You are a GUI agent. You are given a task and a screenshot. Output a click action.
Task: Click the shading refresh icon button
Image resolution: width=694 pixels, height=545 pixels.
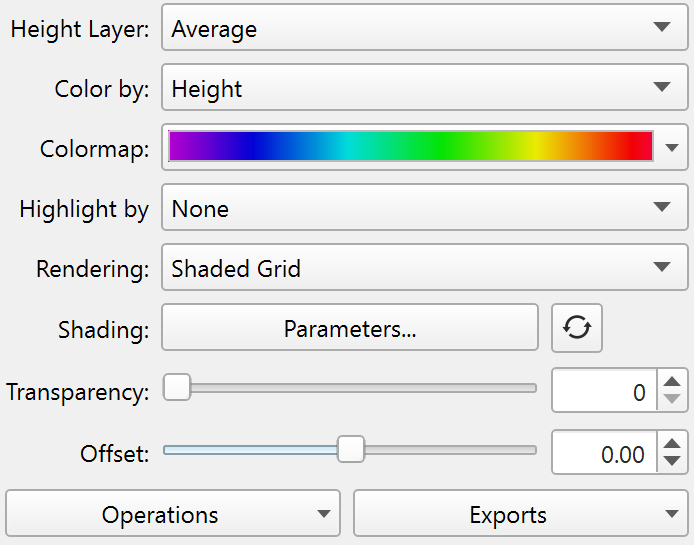[x=577, y=328]
